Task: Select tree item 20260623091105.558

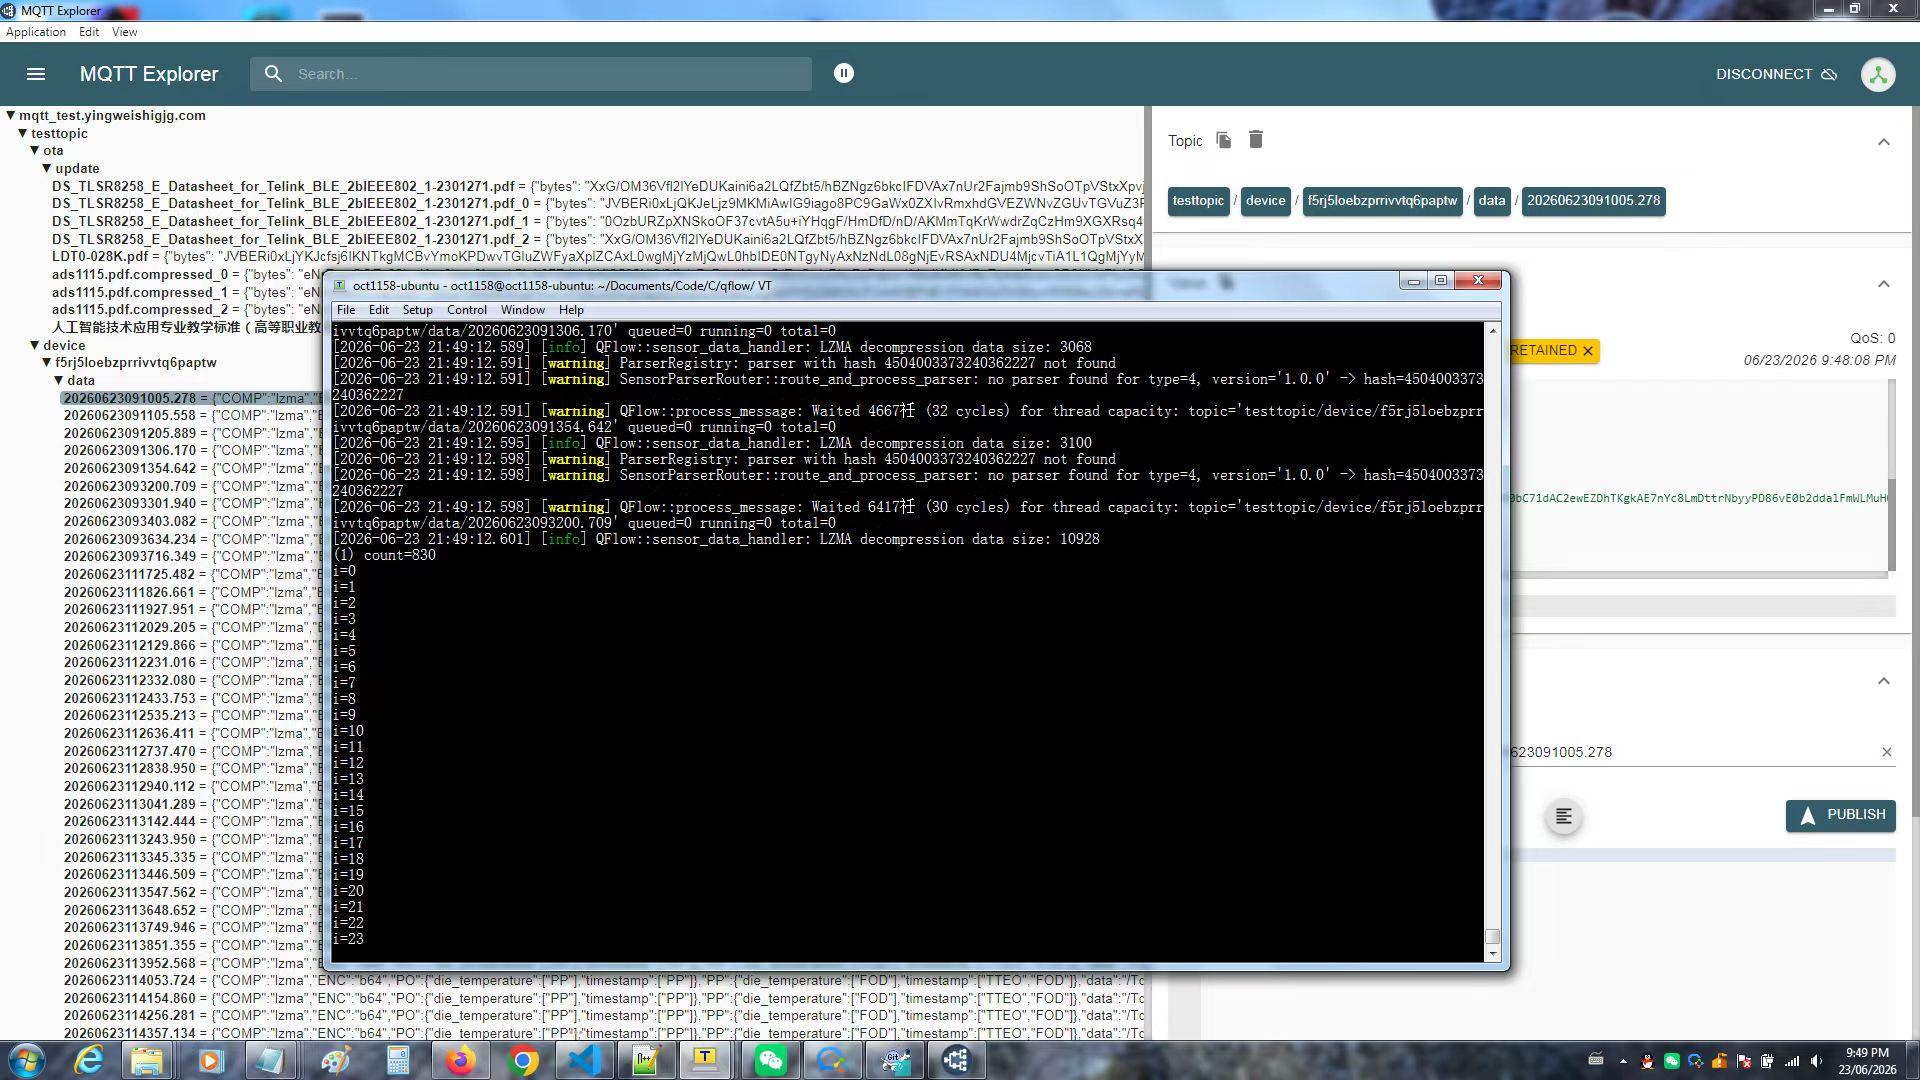Action: click(130, 416)
